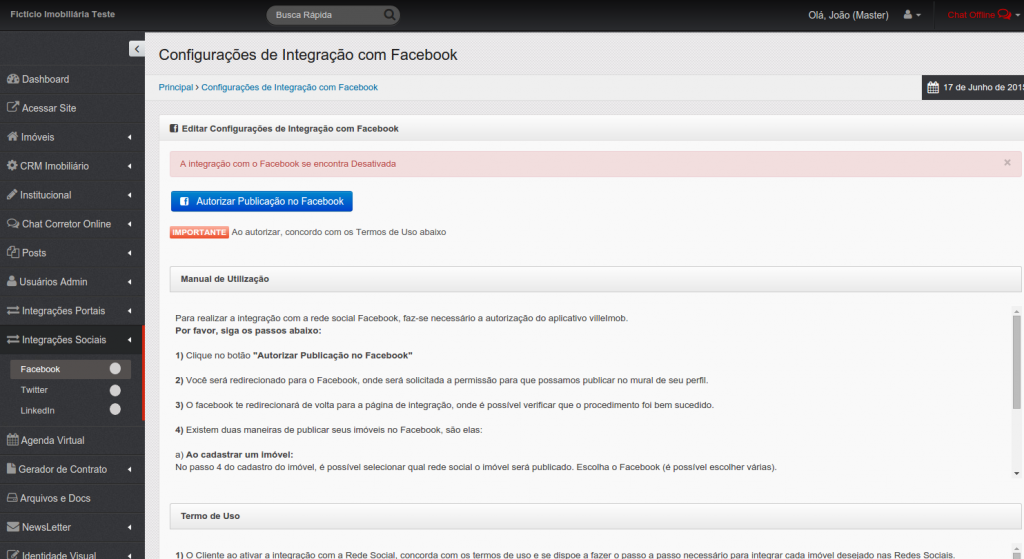Screen dimensions: 1024x559
Task: Select the Facebook submenu item
Action: [x=71, y=369]
